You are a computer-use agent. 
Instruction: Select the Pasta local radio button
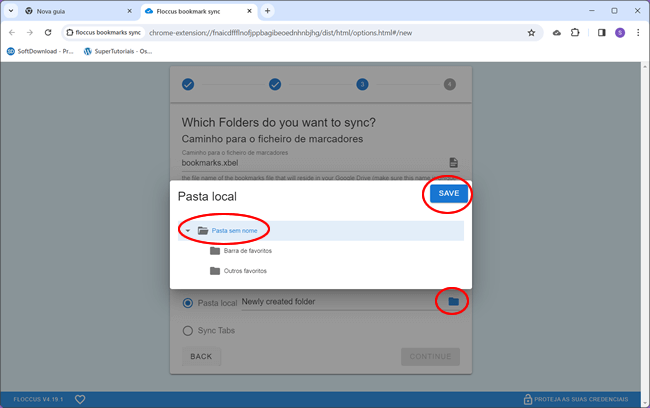coord(188,302)
